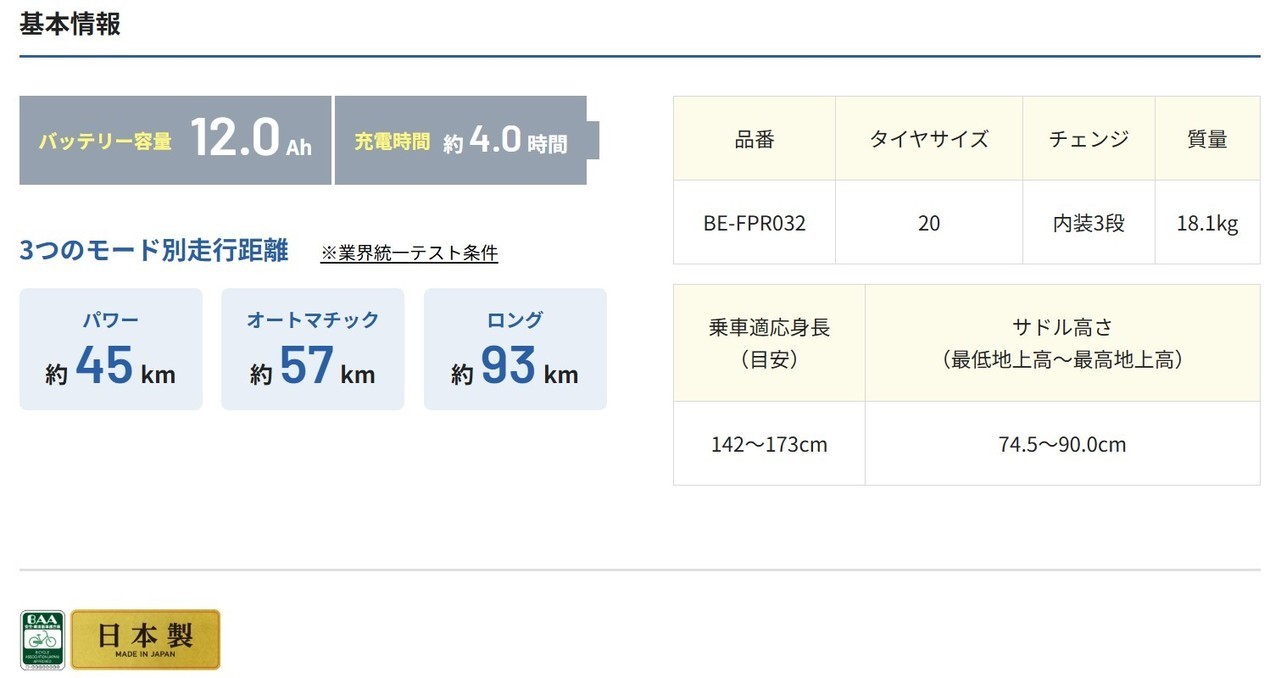Click the 品番 column header
1280x678 pixels.
(x=755, y=139)
